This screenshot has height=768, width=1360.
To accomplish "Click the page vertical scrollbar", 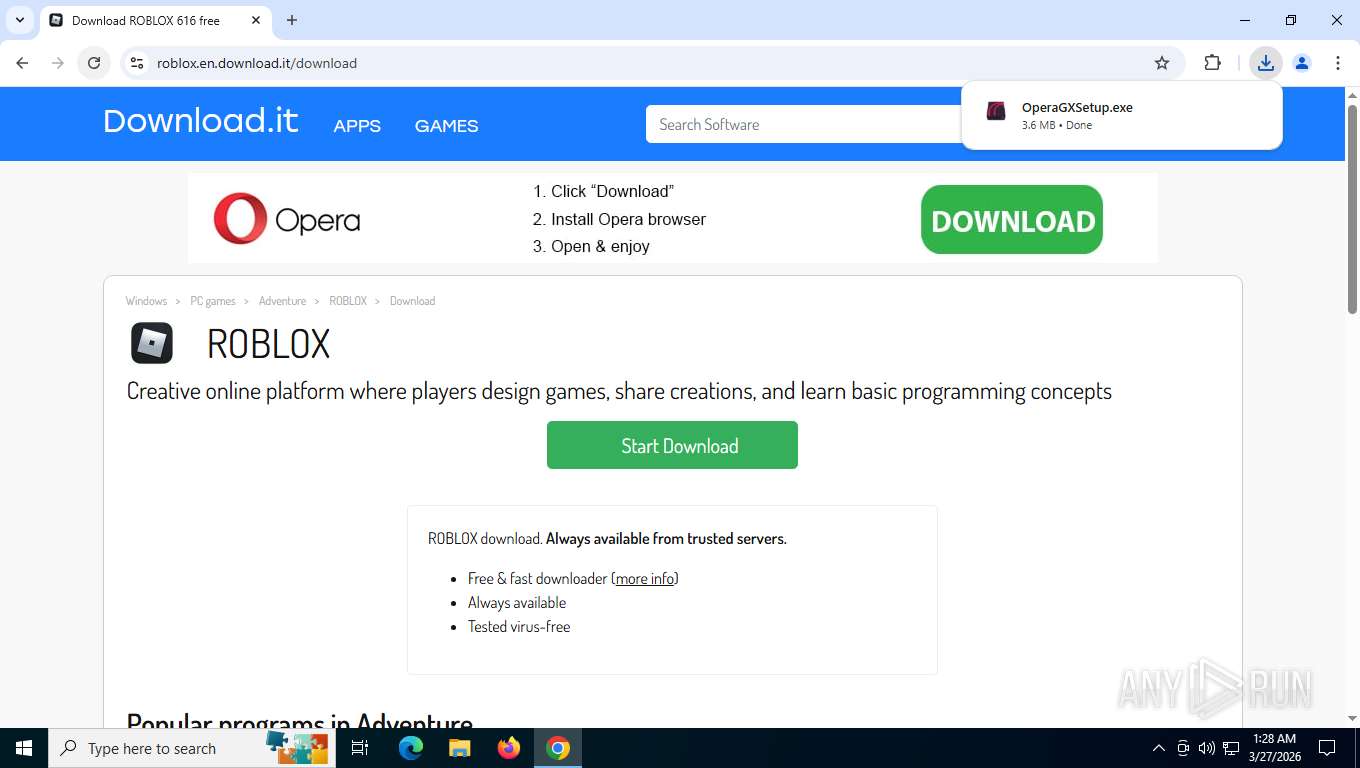I will pos(1352,210).
